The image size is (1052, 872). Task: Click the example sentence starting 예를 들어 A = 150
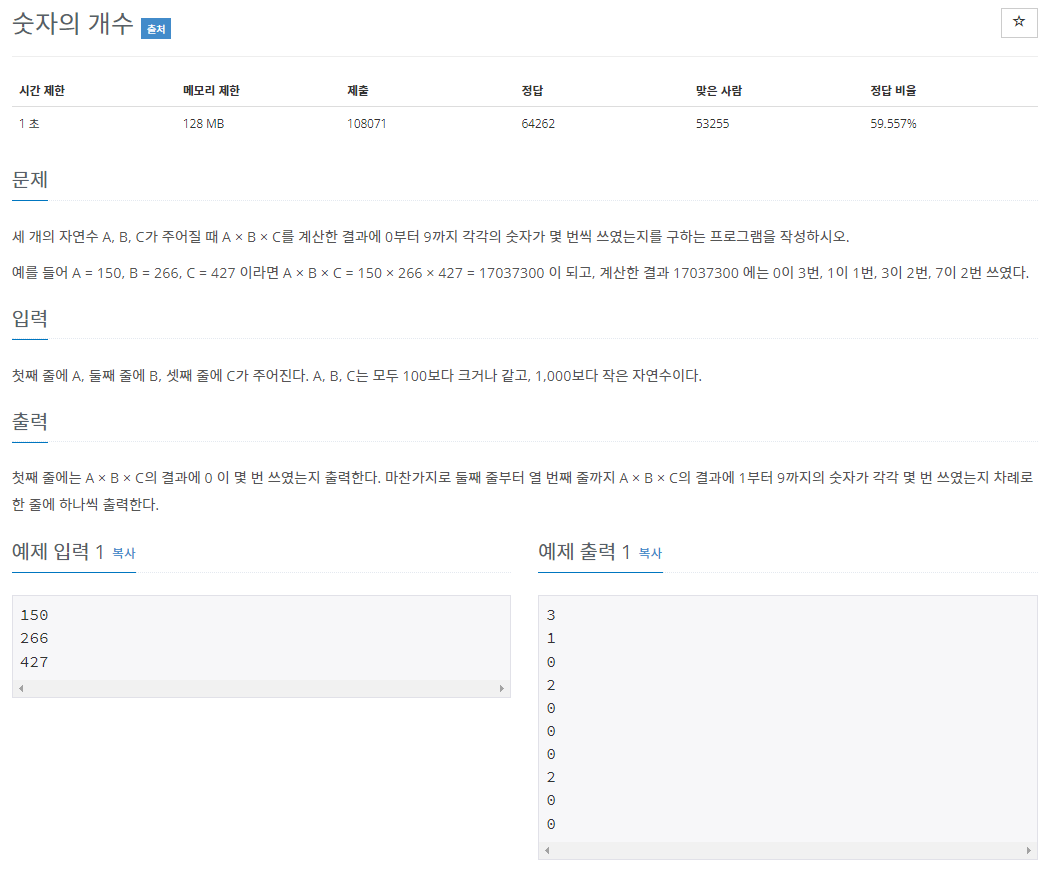coord(521,273)
